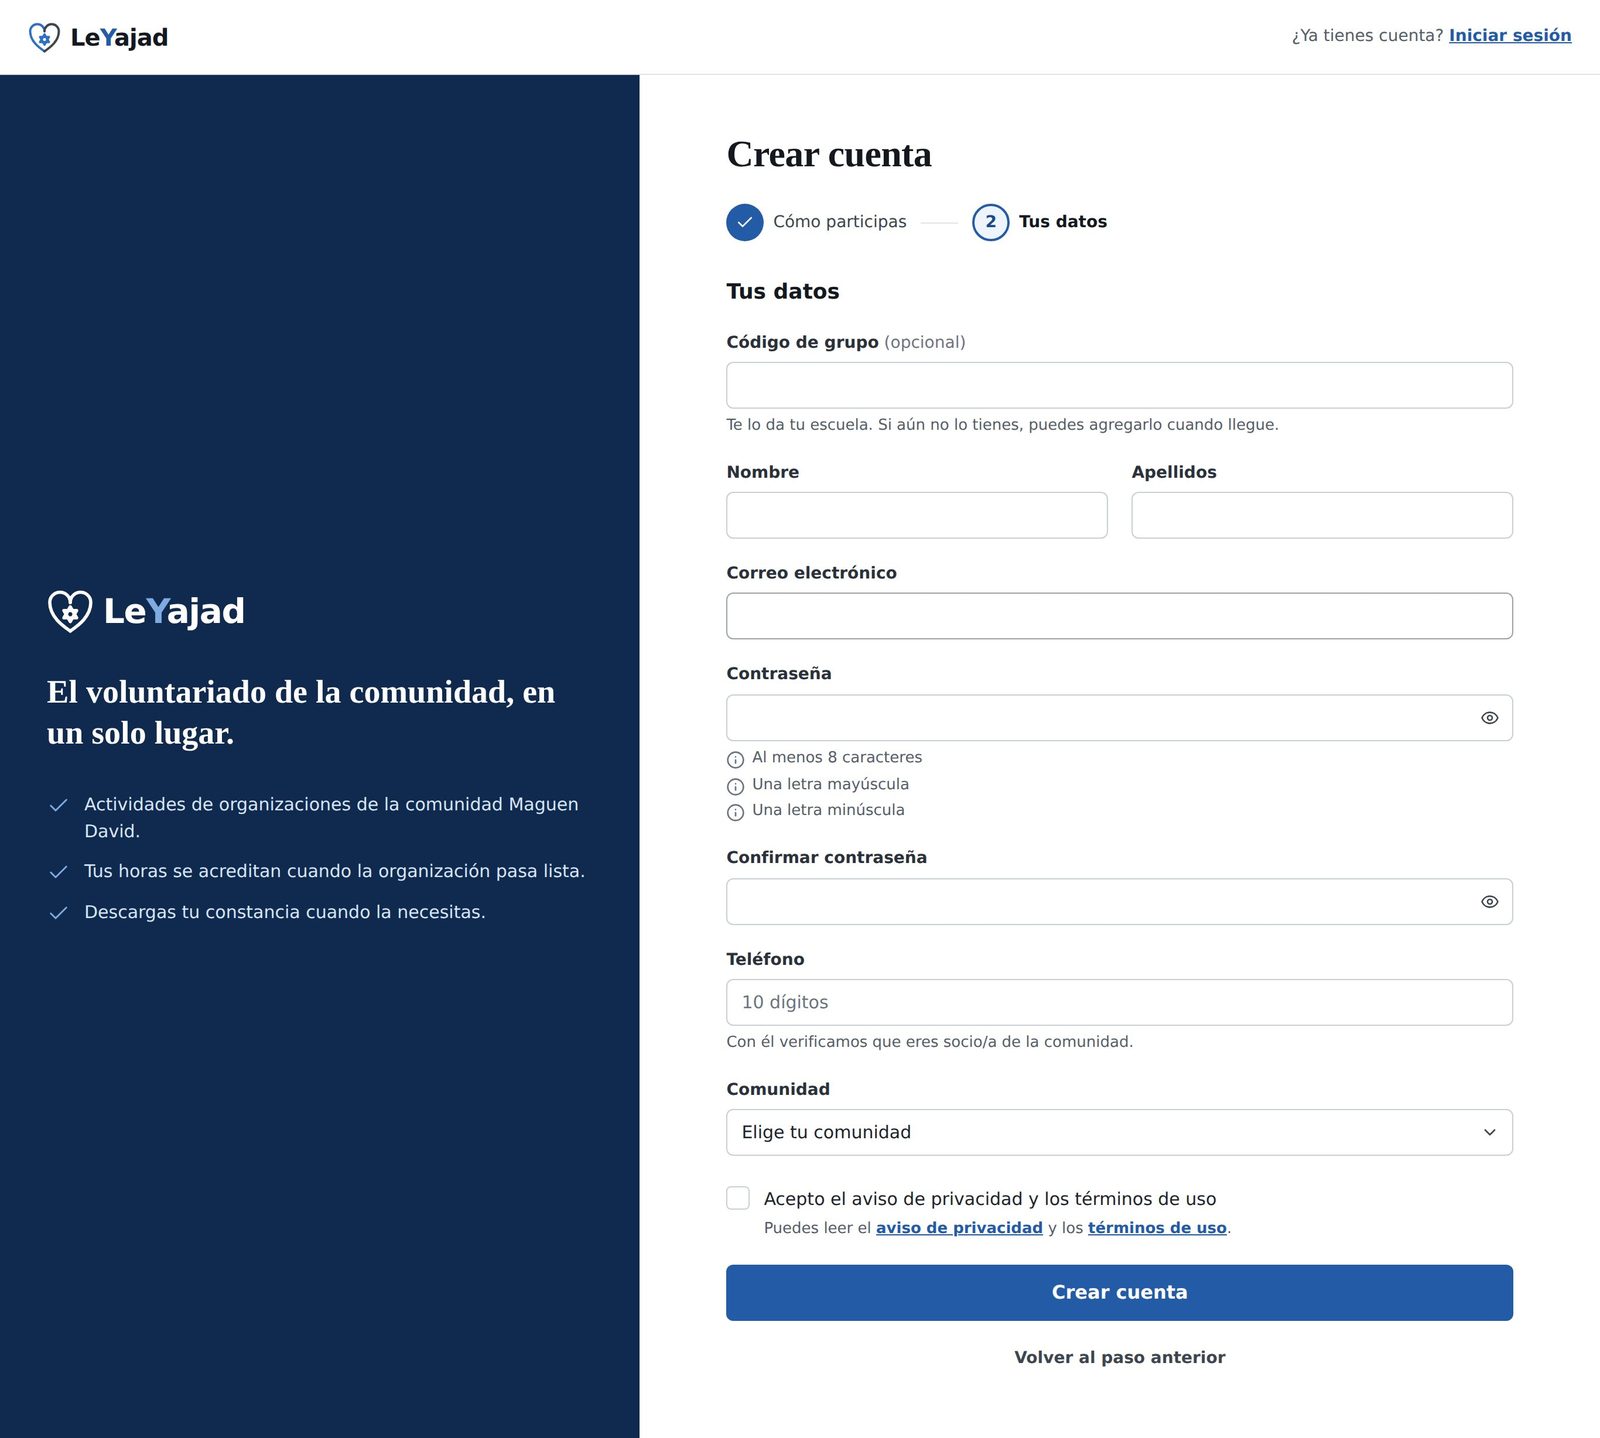1600x1438 pixels.
Task: Click info icon beside 'Al menos 8 caracteres'
Action: (736, 759)
